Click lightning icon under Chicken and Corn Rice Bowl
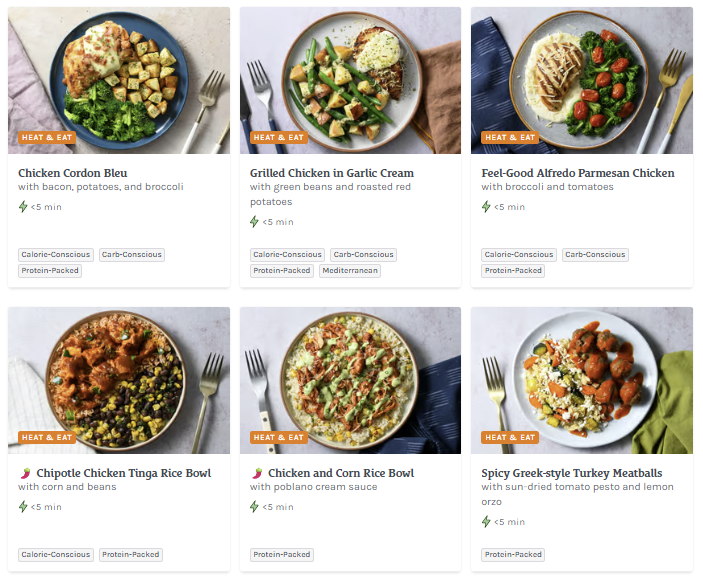Screen dimensions: 703x581 [255, 507]
